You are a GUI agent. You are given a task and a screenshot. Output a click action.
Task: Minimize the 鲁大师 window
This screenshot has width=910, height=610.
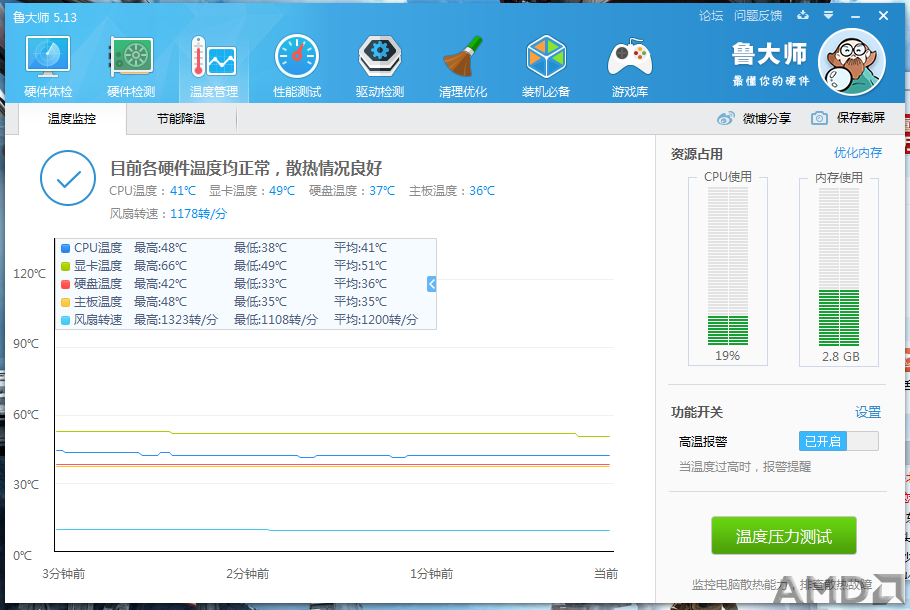click(x=855, y=16)
